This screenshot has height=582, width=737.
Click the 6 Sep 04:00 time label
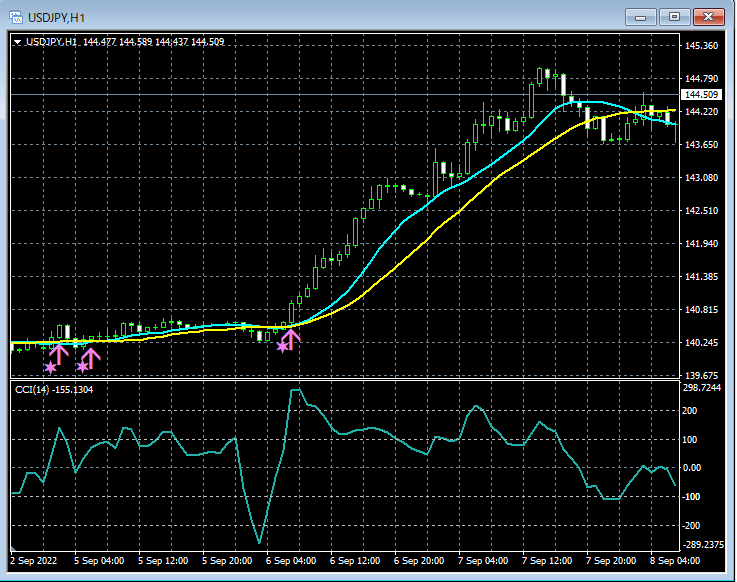pos(291,560)
